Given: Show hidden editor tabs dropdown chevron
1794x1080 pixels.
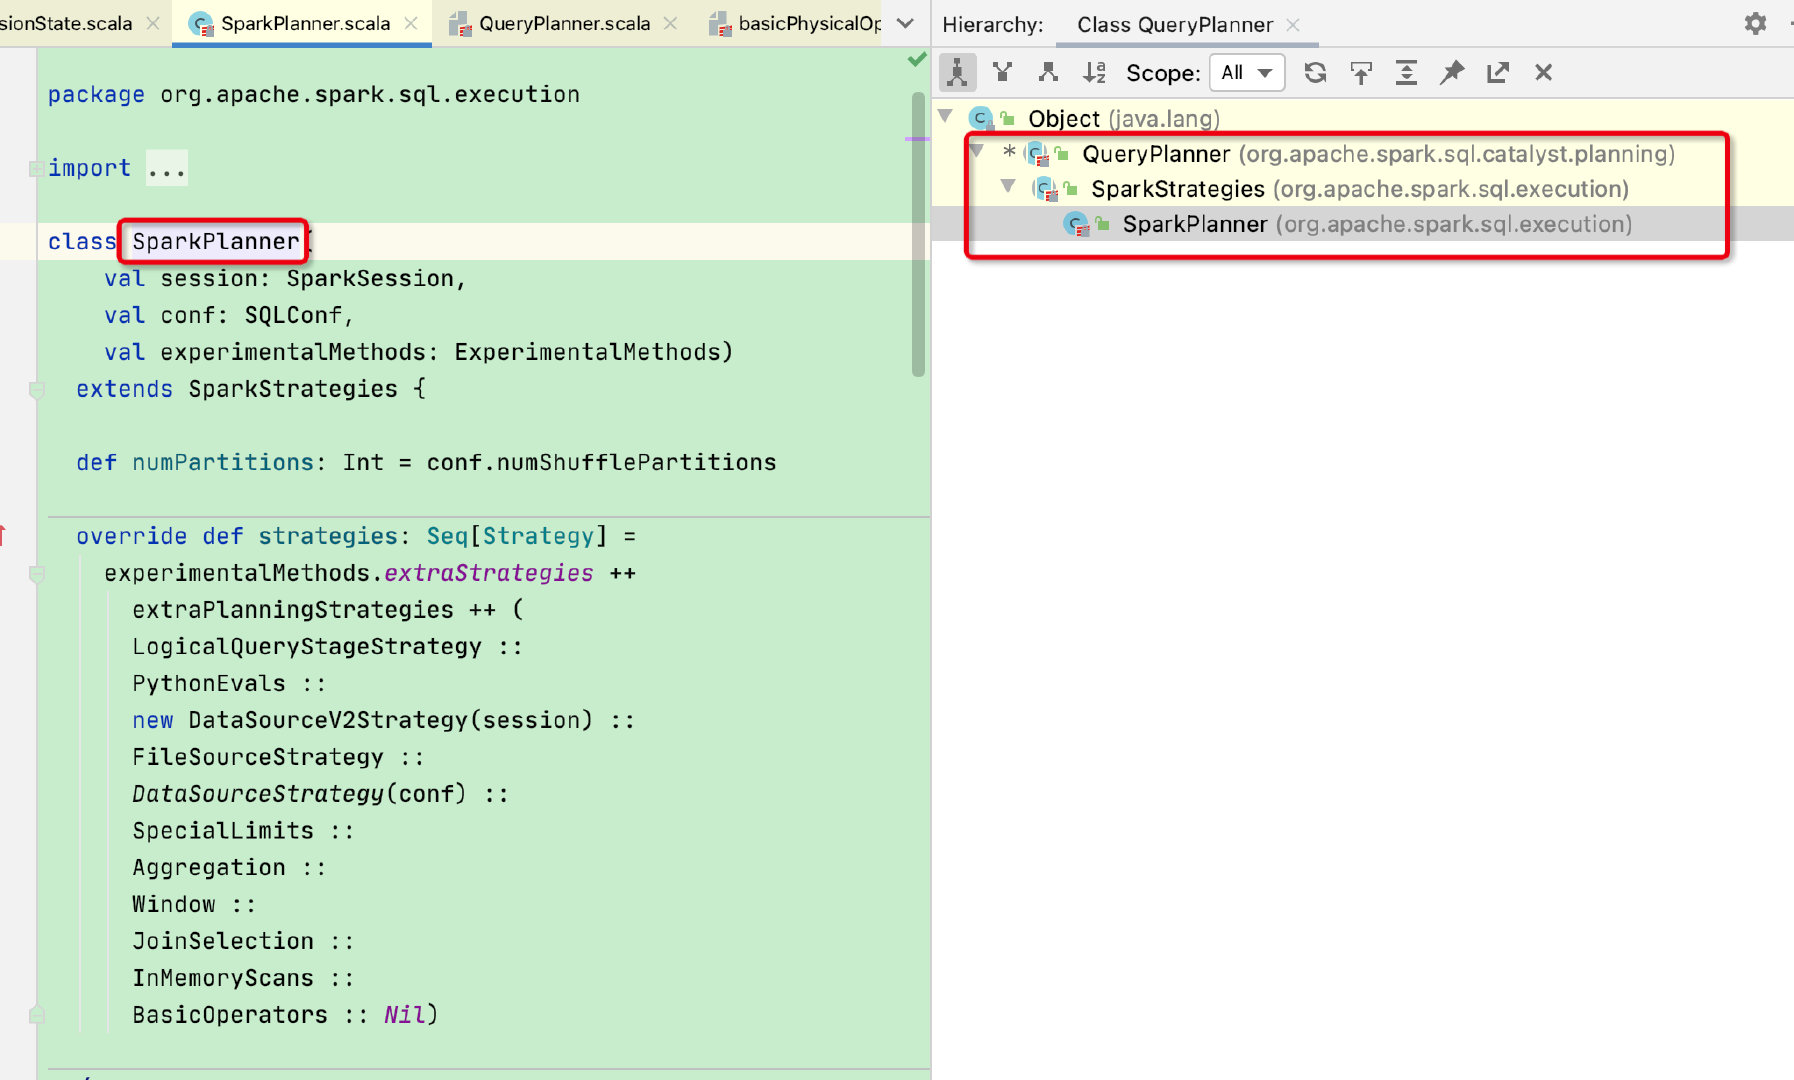Looking at the screenshot, I should pyautogui.click(x=905, y=23).
